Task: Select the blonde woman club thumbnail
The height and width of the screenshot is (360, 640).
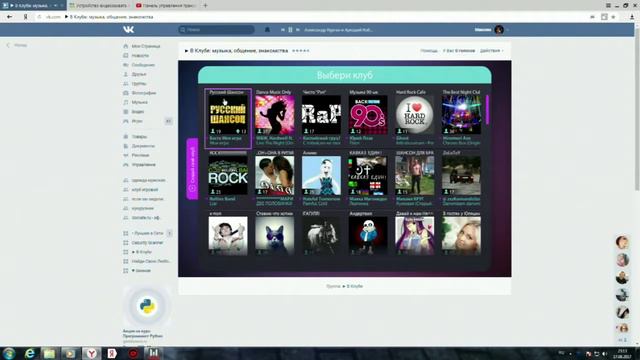Action: pyautogui.click(x=461, y=236)
